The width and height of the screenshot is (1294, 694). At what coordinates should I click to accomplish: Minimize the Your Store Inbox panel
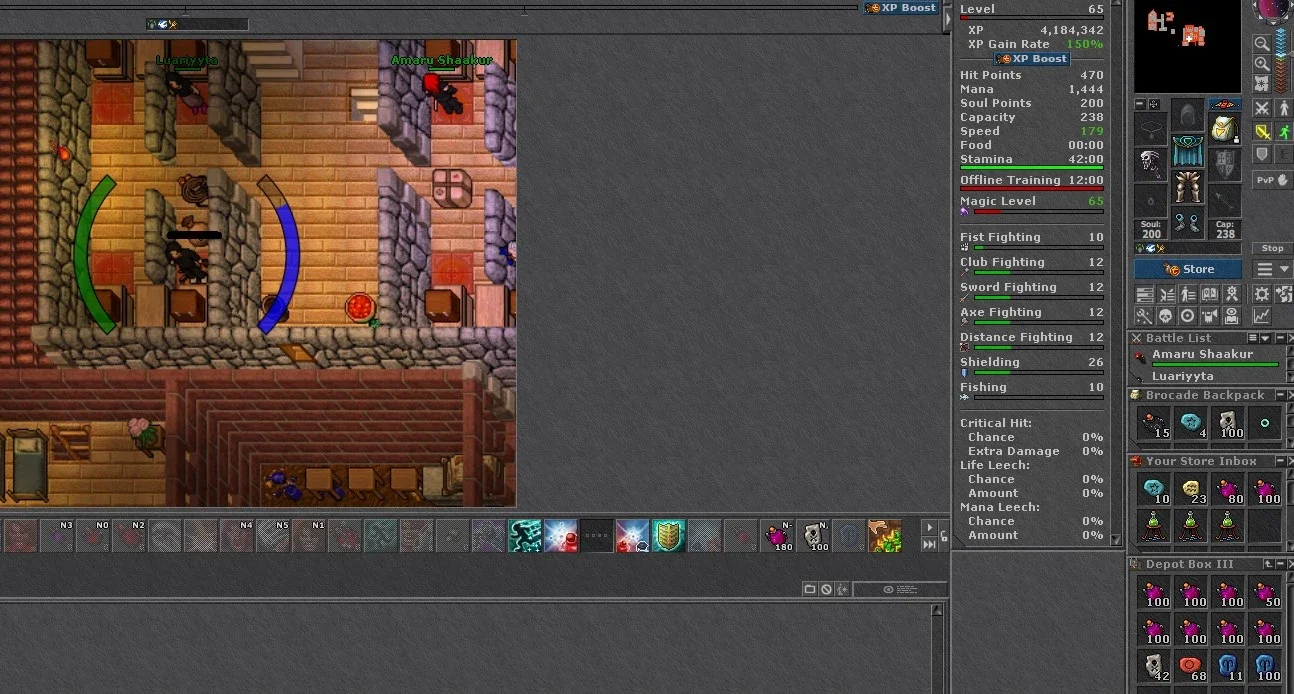tap(1280, 461)
